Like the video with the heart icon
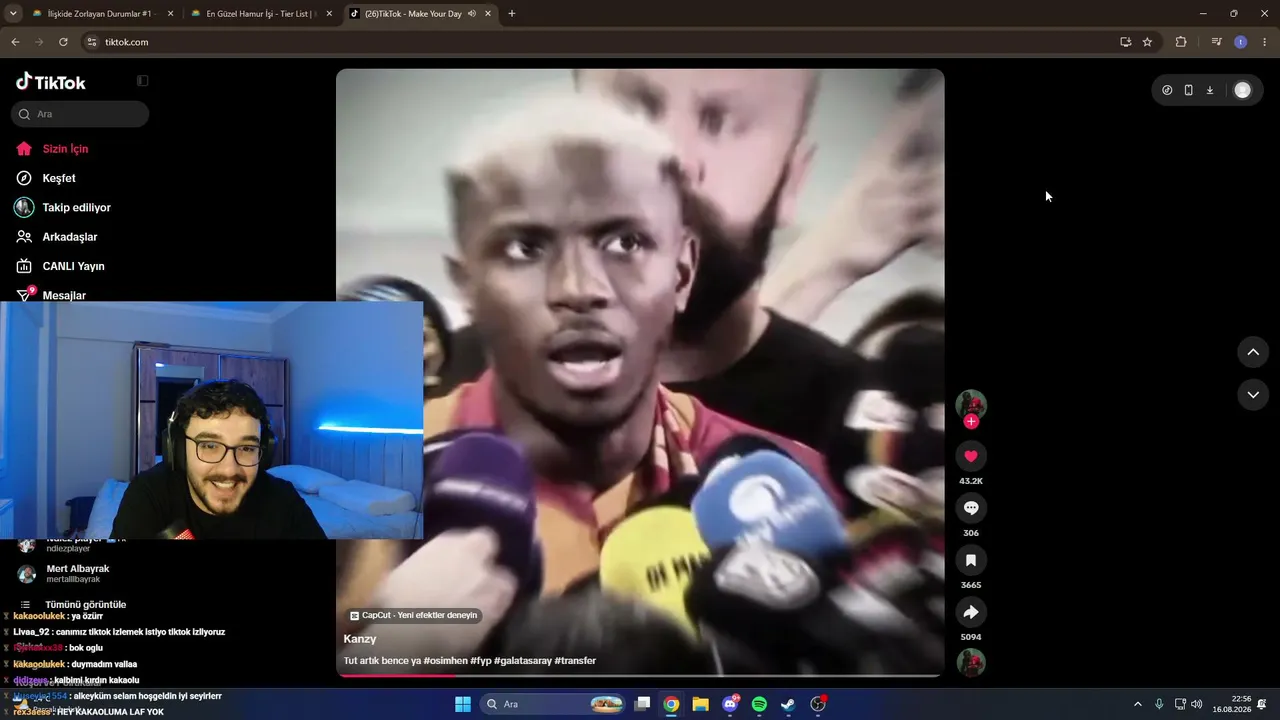Viewport: 1280px width, 720px height. [971, 456]
